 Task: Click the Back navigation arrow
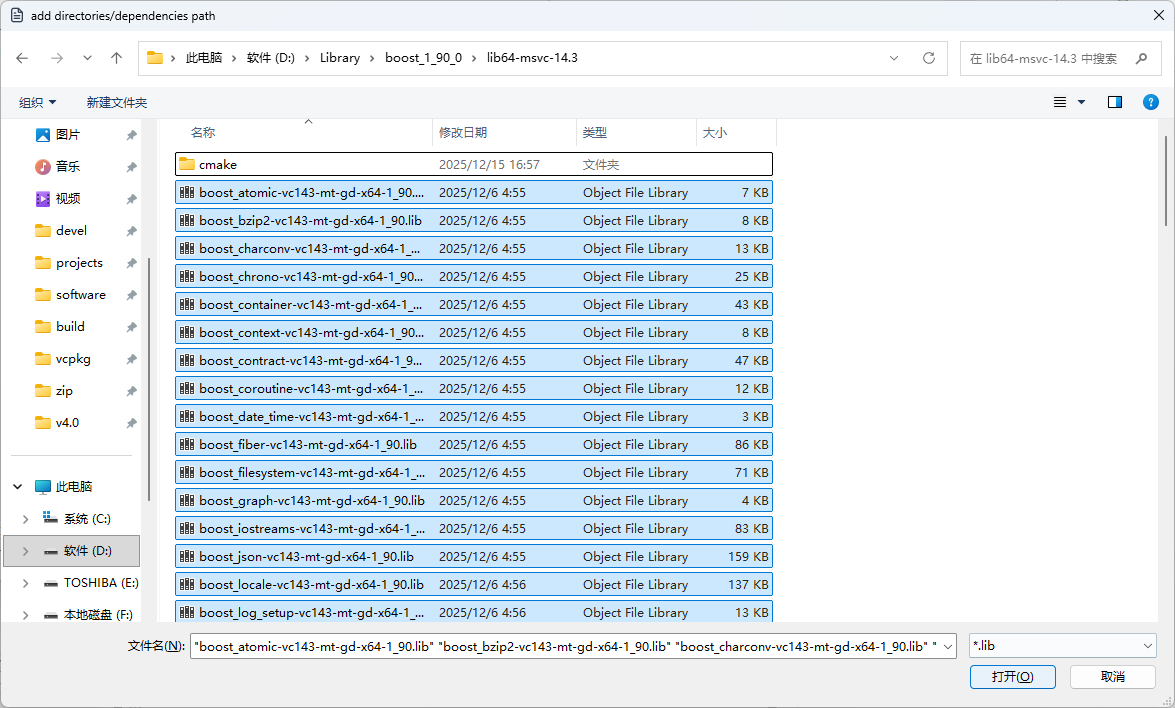pyautogui.click(x=22, y=57)
